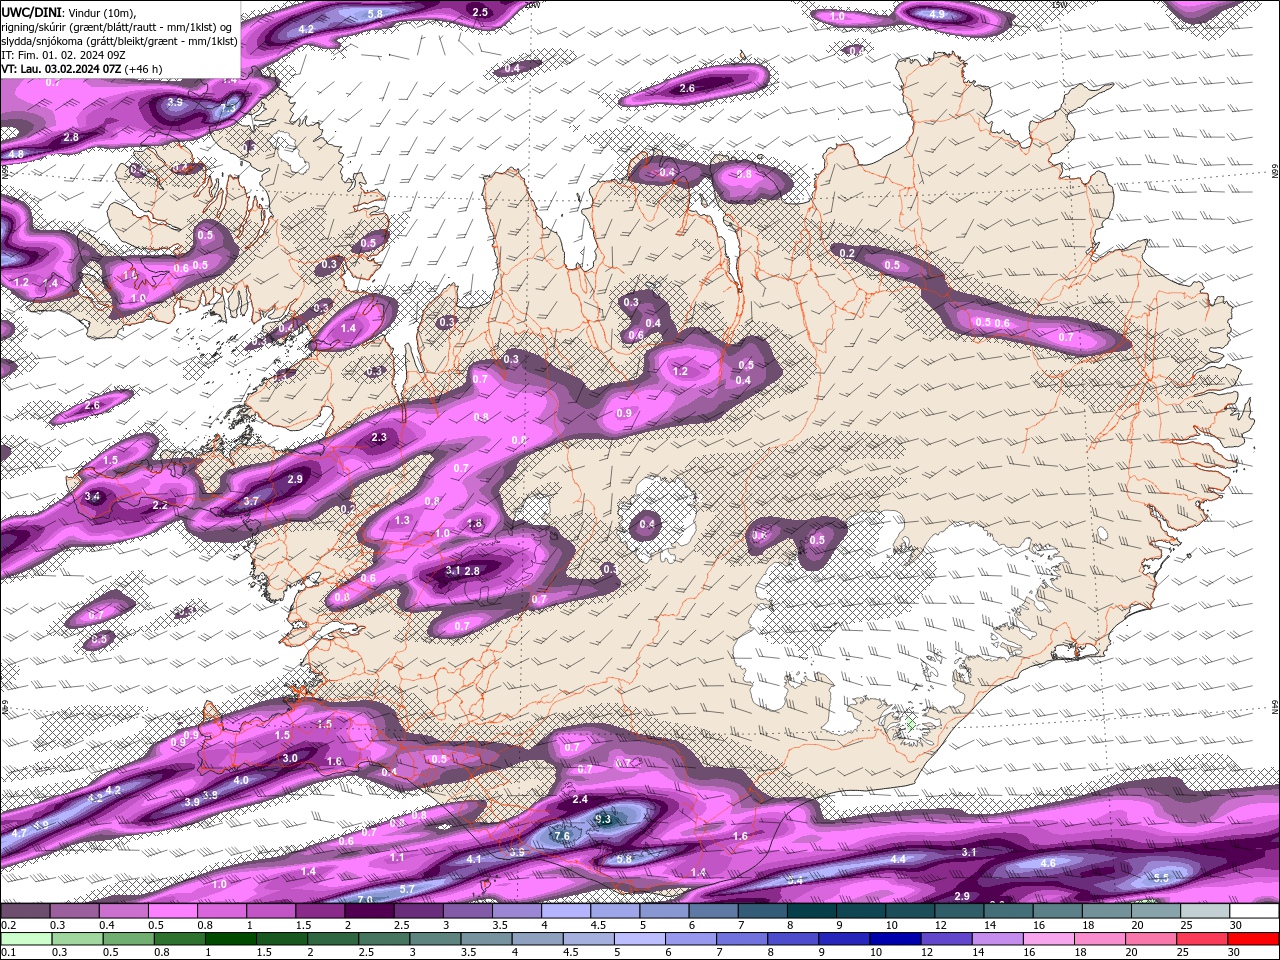1280x960 pixels.
Task: Click the 'UWC/DINI: Vindur (10m)' title text
Action: point(69,12)
